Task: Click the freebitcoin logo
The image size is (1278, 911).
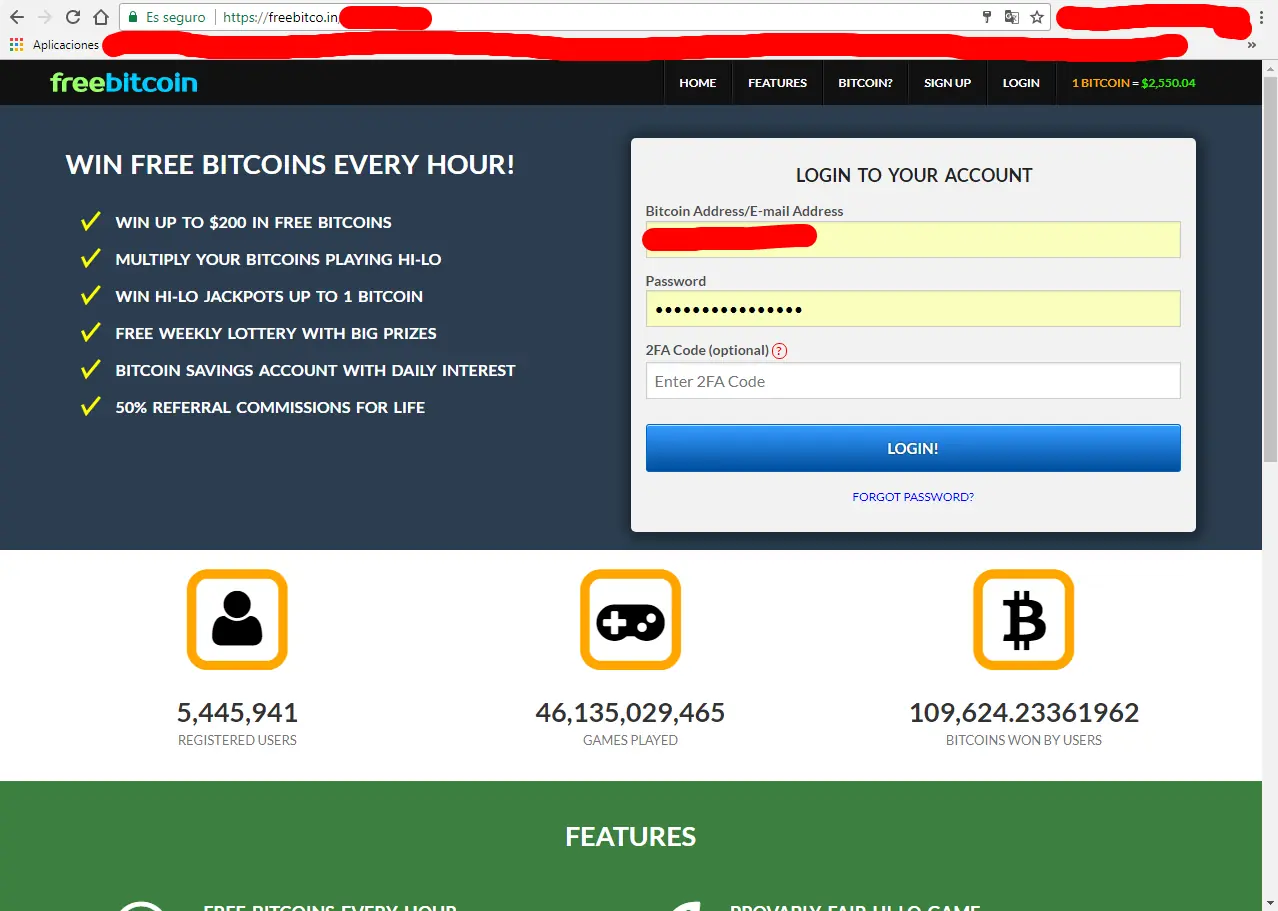Action: (124, 83)
